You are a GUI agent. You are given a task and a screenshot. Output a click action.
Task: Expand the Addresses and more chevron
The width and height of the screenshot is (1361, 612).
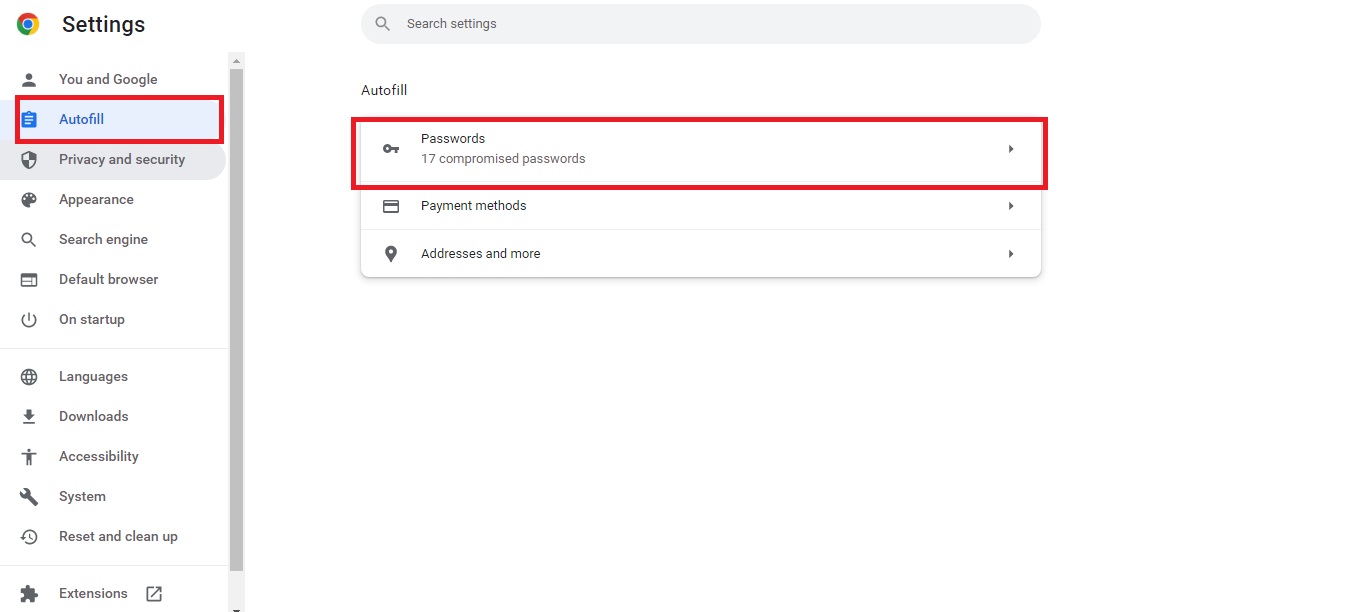[1010, 253]
